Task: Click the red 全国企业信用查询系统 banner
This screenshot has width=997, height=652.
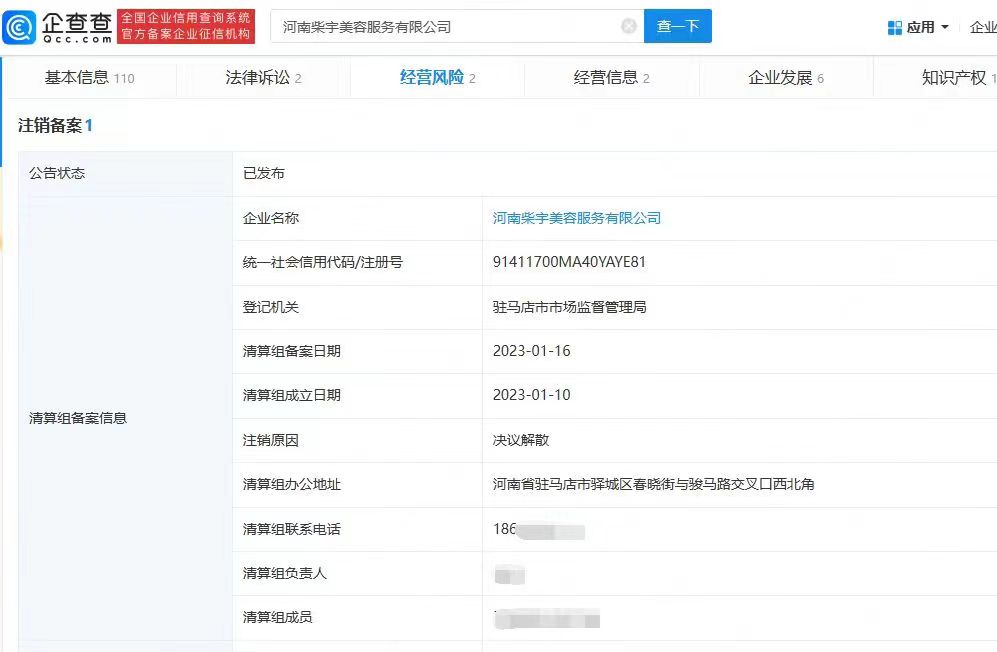Action: coord(186,26)
